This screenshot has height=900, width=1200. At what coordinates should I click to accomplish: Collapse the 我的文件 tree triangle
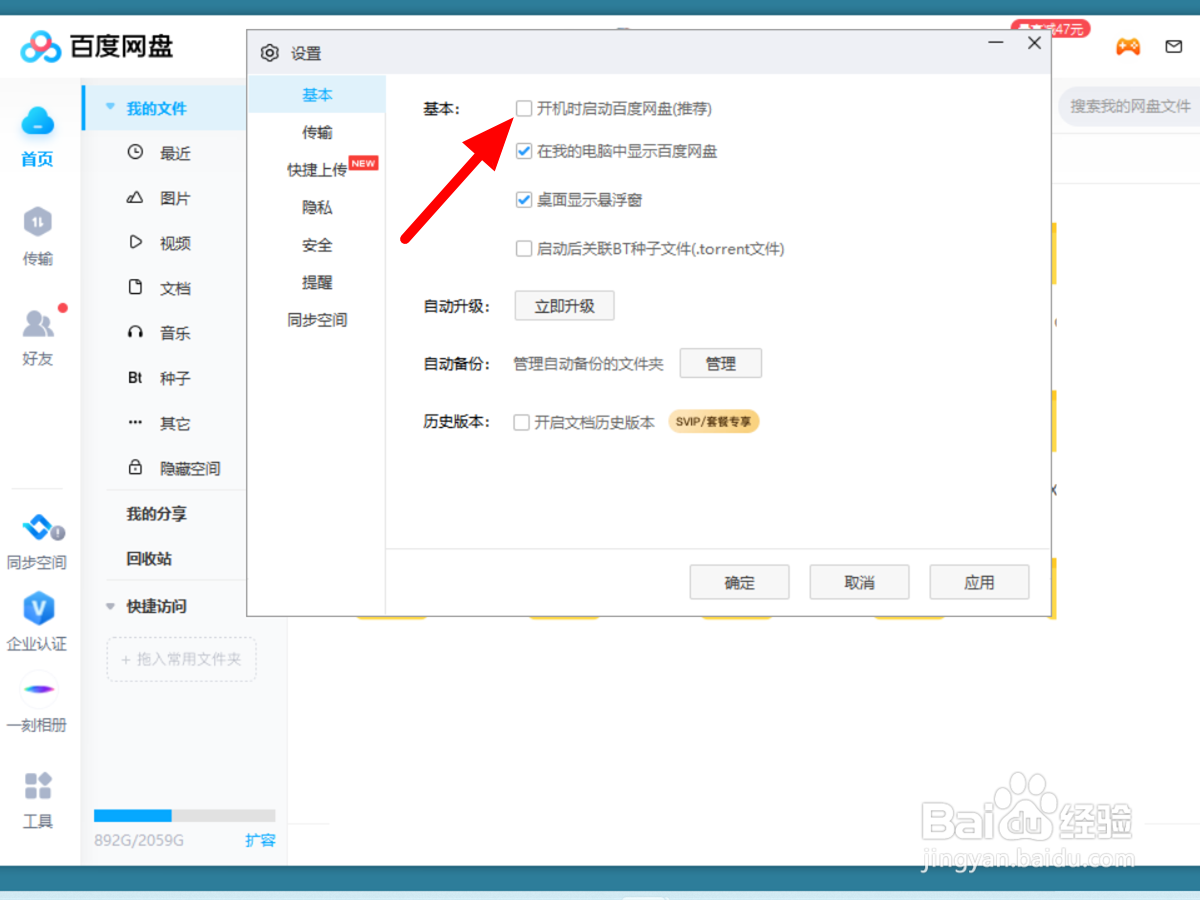coord(110,107)
